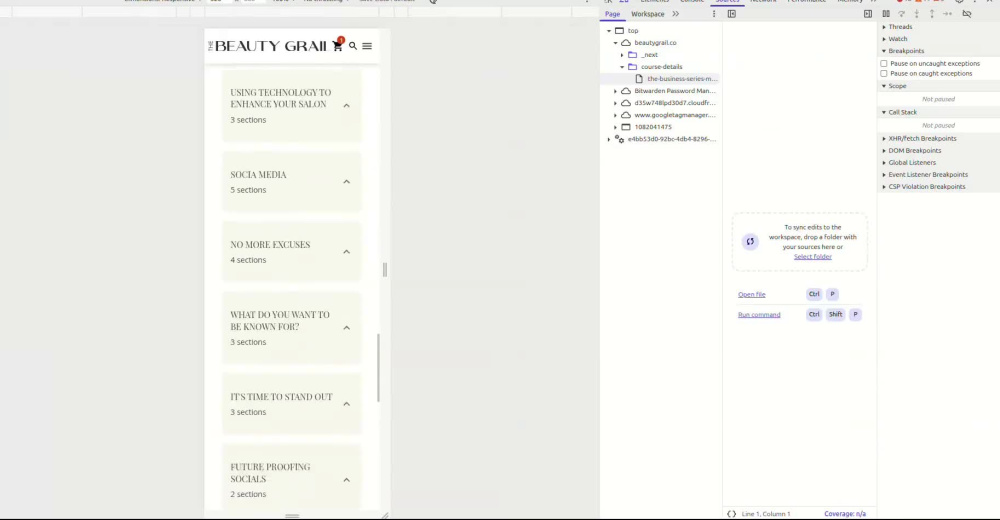Click the frame icon beside top
This screenshot has height=520, width=1000.
point(619,31)
